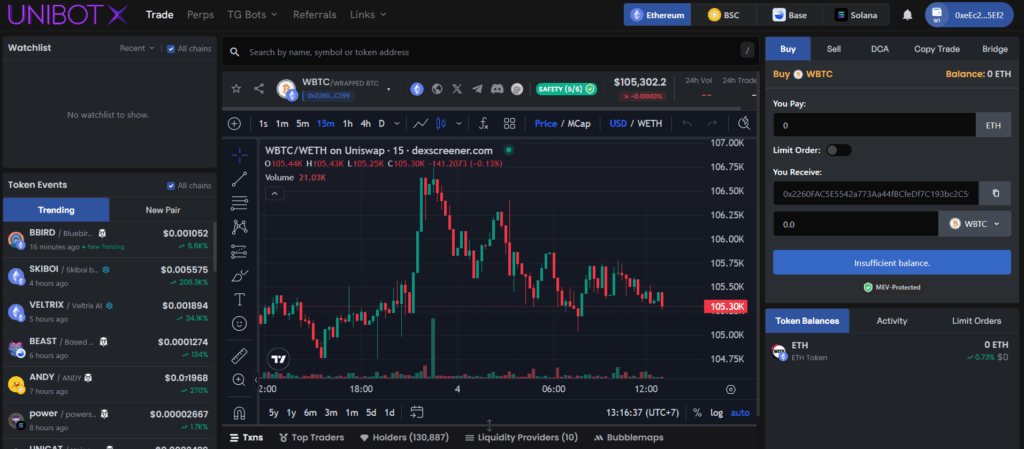Select the crosshair cursor tool

(x=240, y=155)
